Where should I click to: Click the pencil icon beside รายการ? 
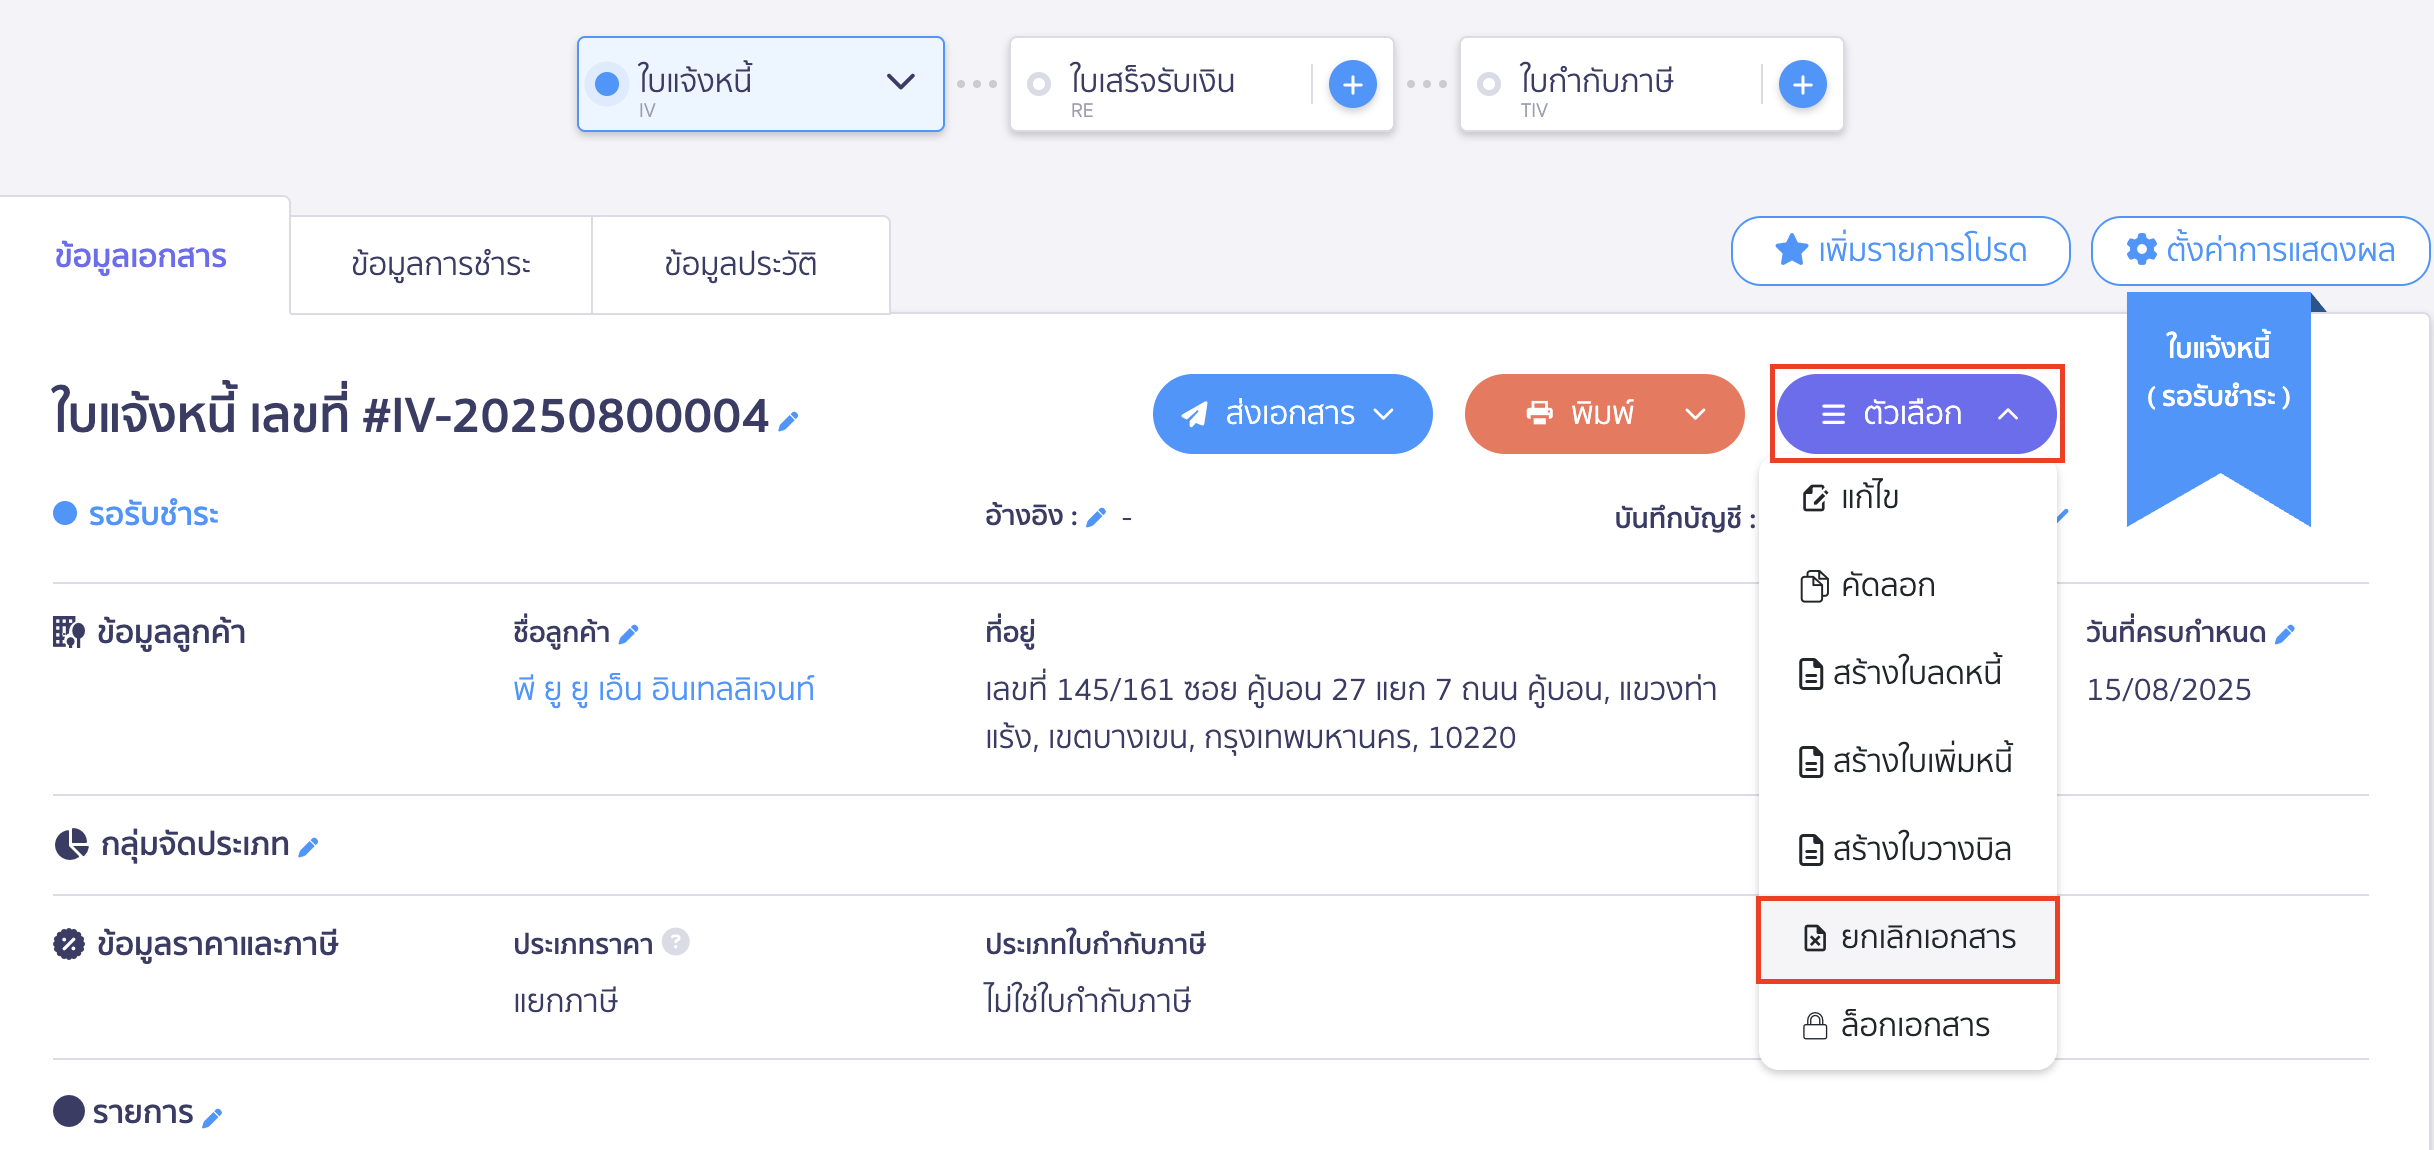point(212,1116)
